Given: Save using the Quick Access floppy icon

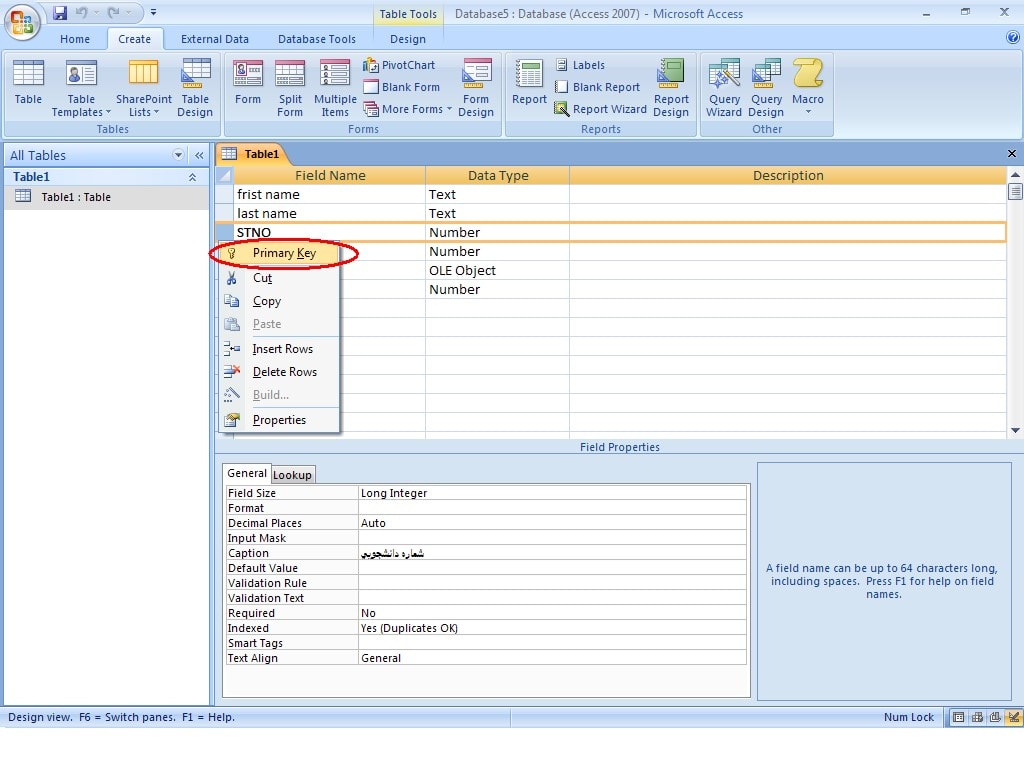Looking at the screenshot, I should (x=60, y=12).
